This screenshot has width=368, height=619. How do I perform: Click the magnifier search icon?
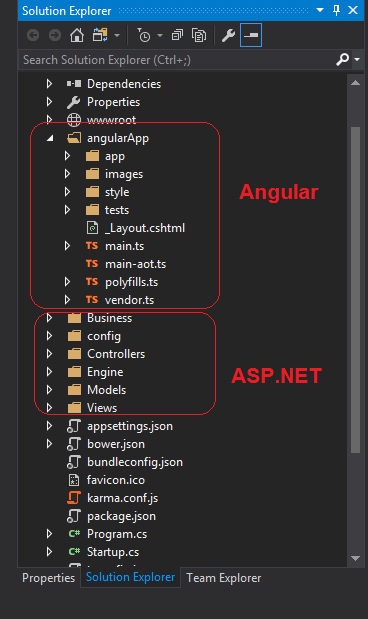click(x=342, y=60)
